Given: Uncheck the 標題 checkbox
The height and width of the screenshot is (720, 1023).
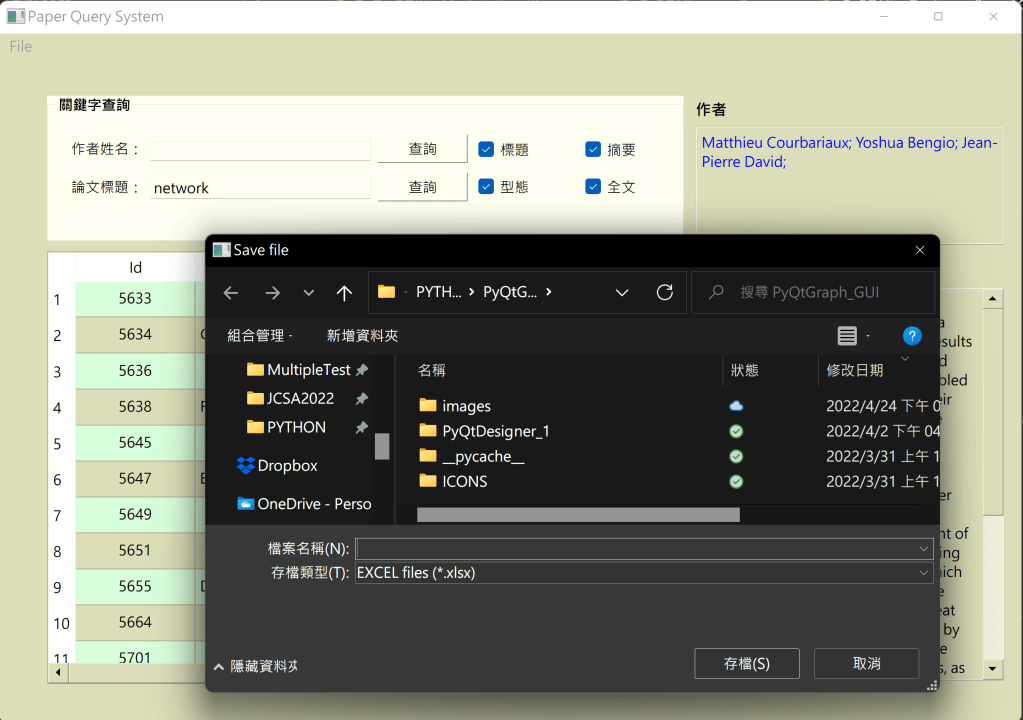Looking at the screenshot, I should (x=486, y=150).
